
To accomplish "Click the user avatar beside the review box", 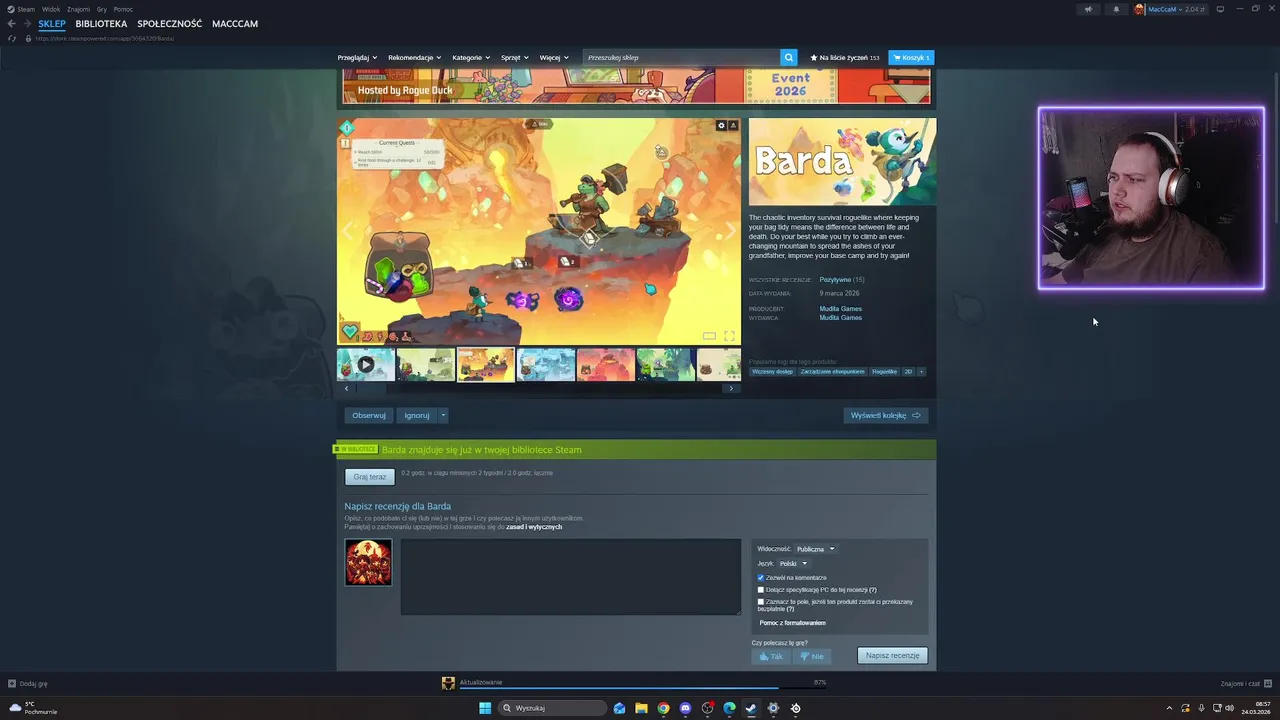I will click(x=368, y=562).
